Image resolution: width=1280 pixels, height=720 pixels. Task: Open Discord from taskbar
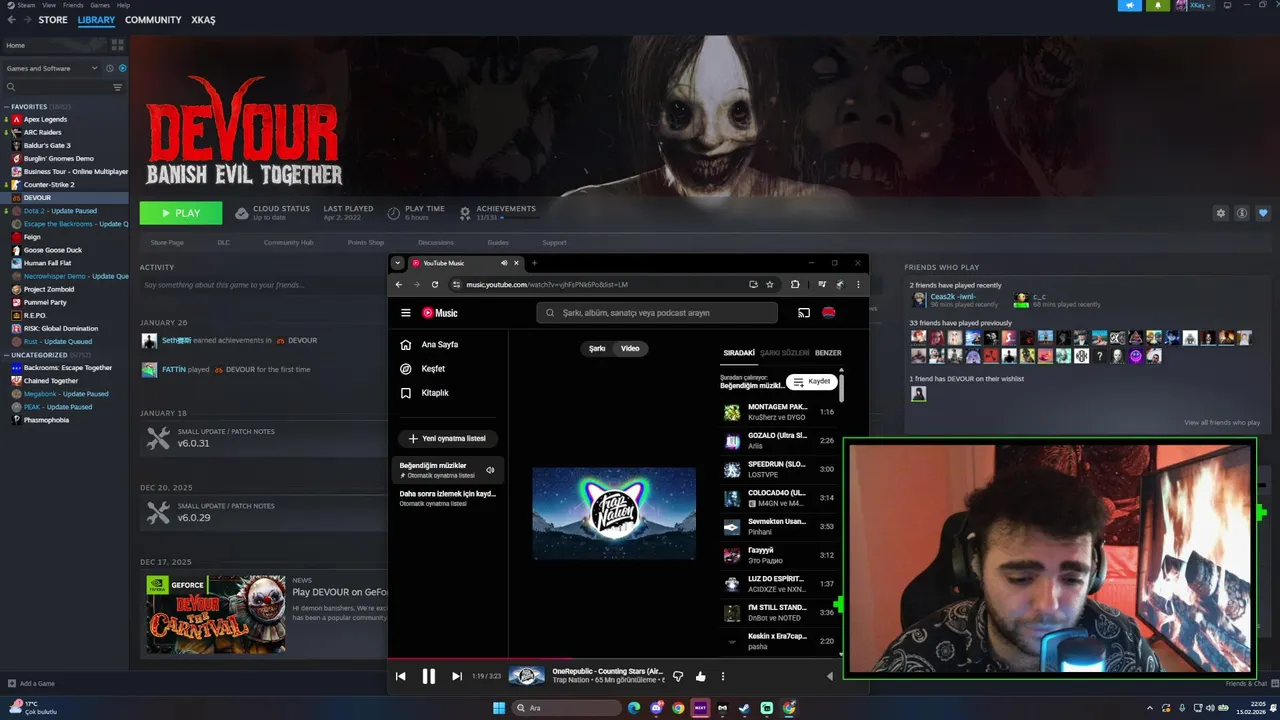[656, 708]
